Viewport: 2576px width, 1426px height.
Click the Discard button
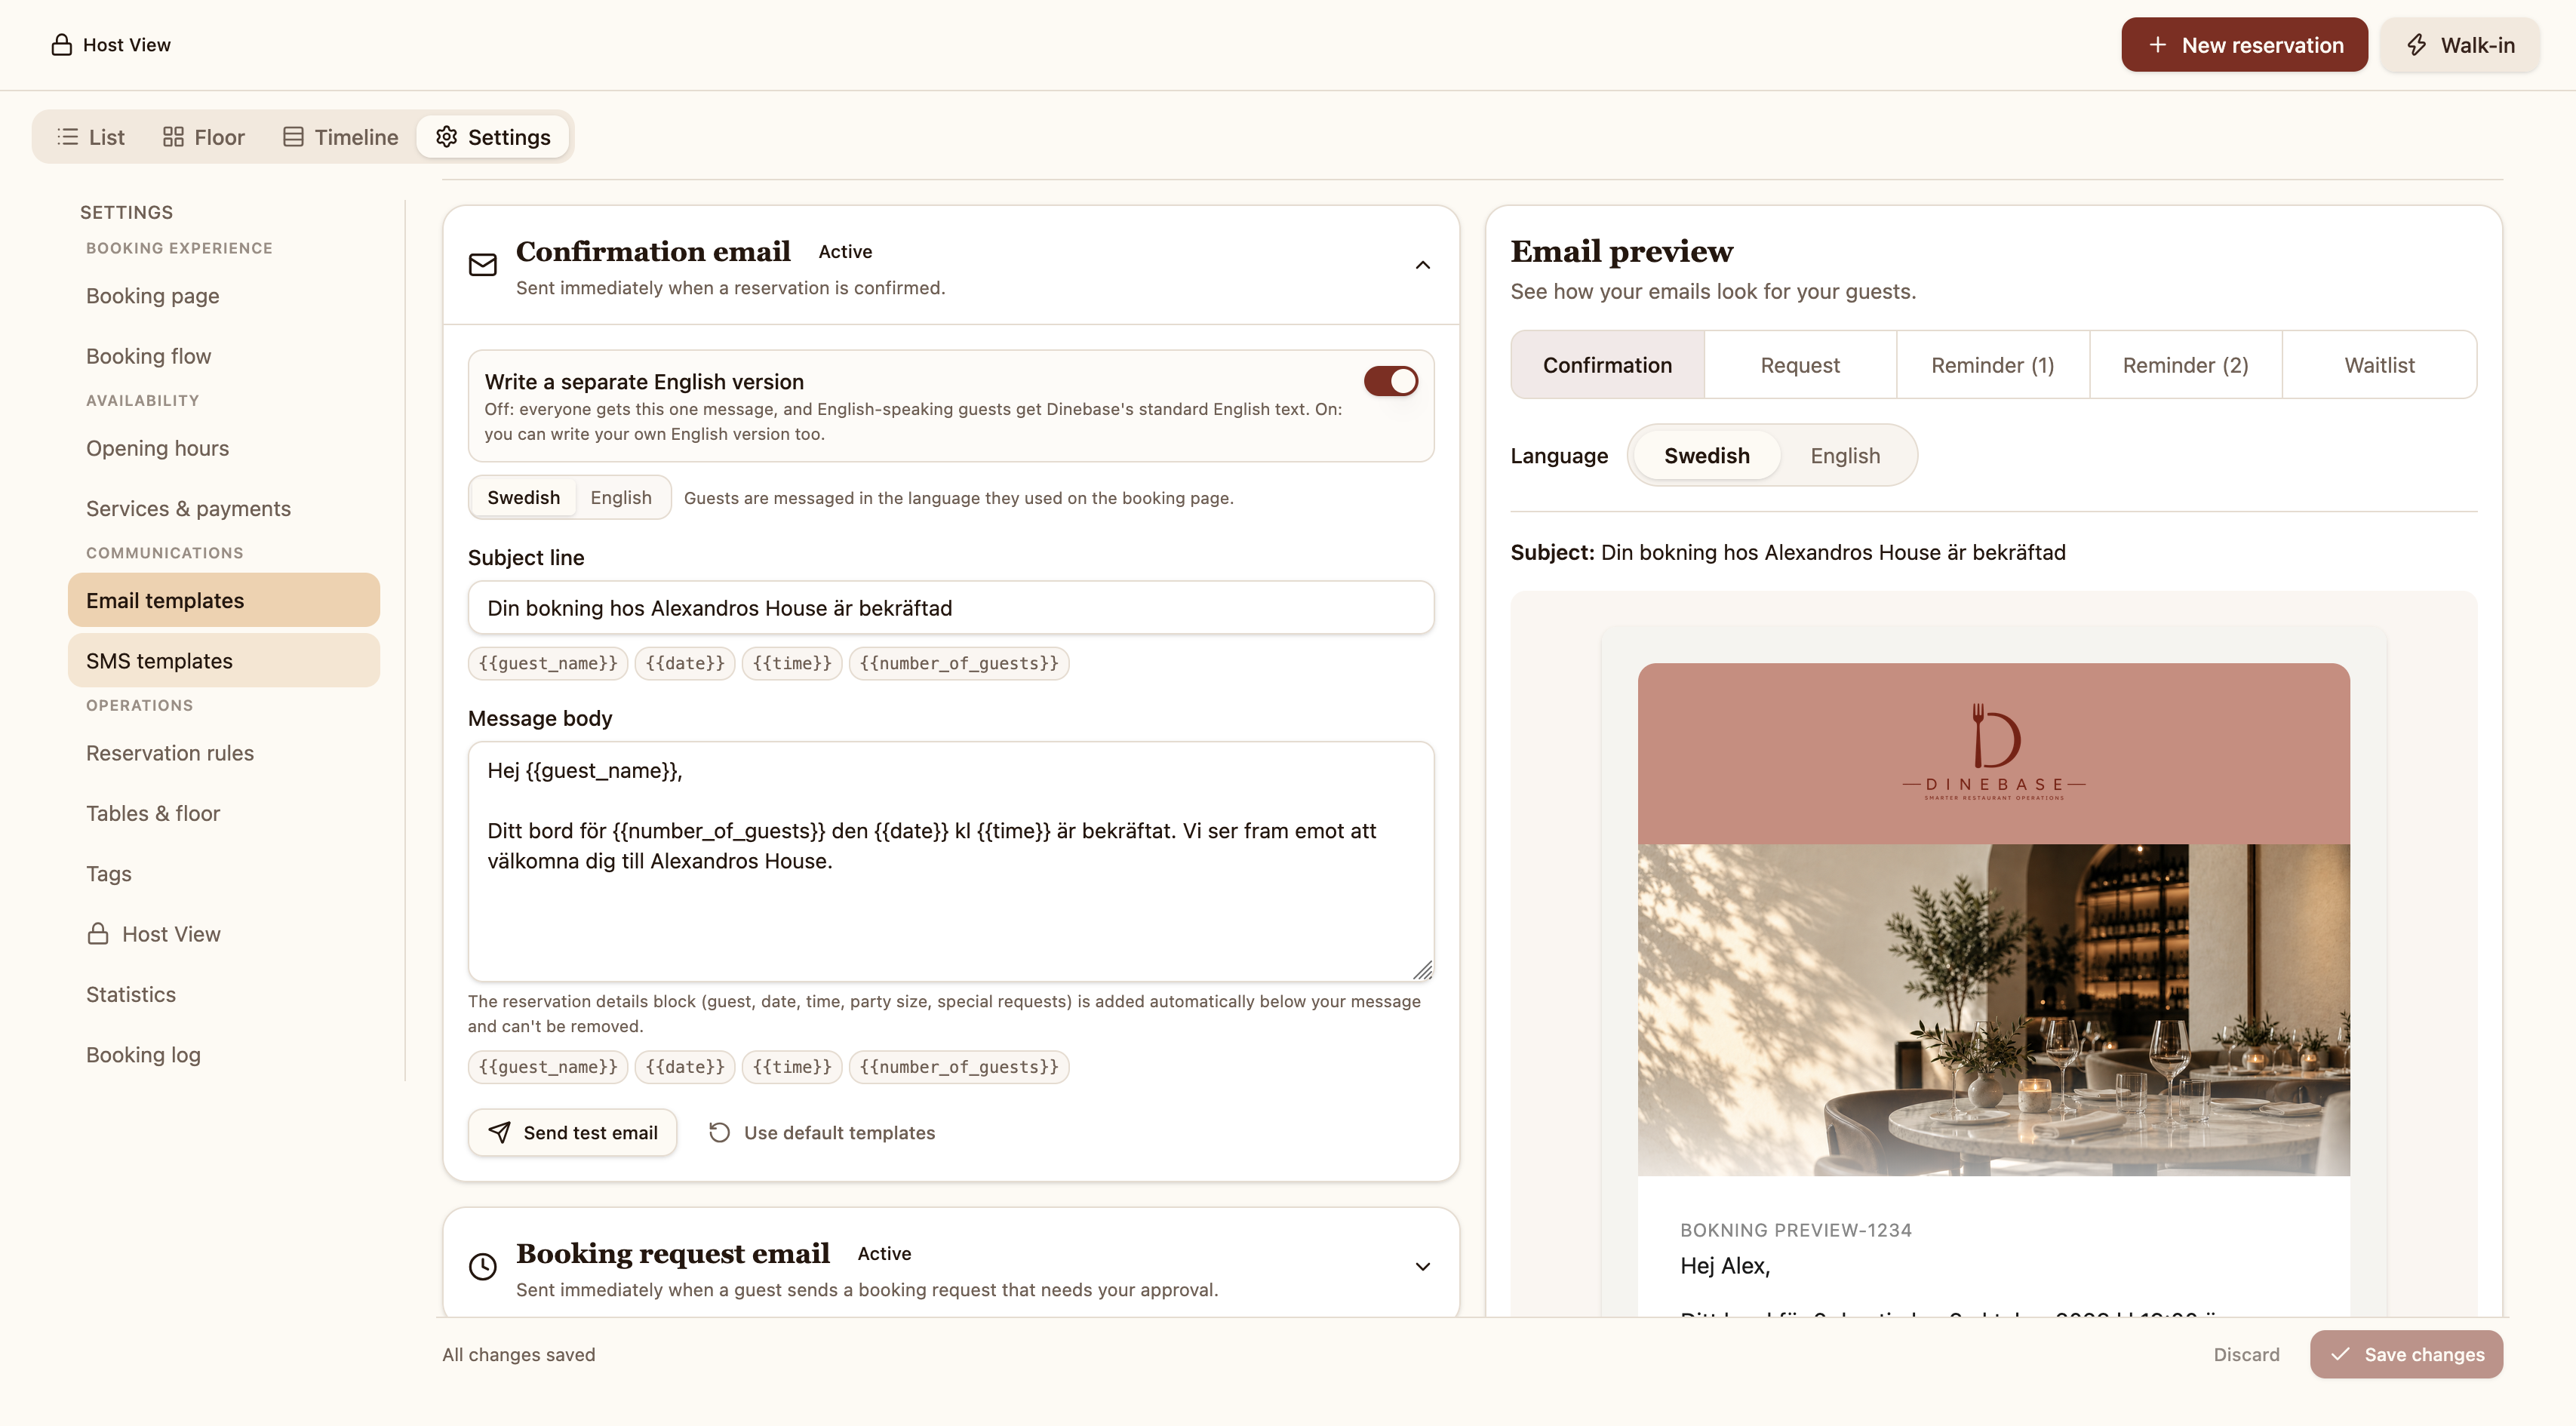point(2246,1354)
